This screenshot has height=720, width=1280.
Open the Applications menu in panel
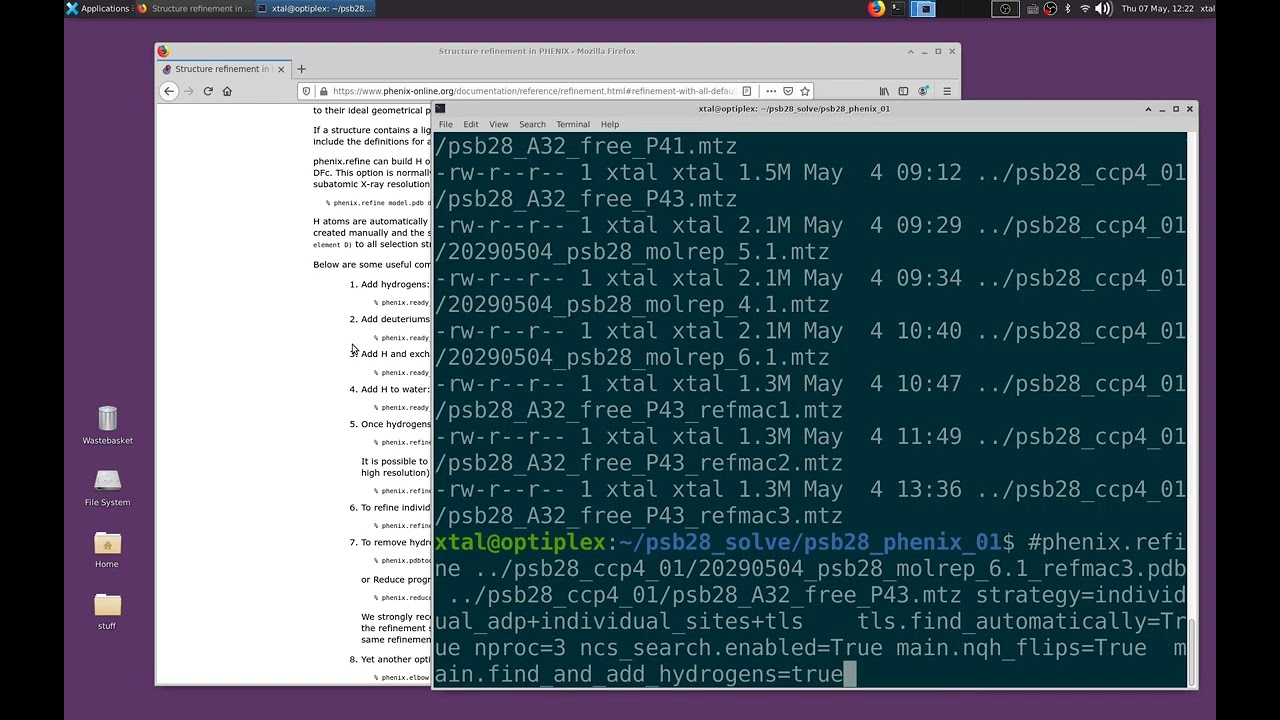tap(98, 8)
